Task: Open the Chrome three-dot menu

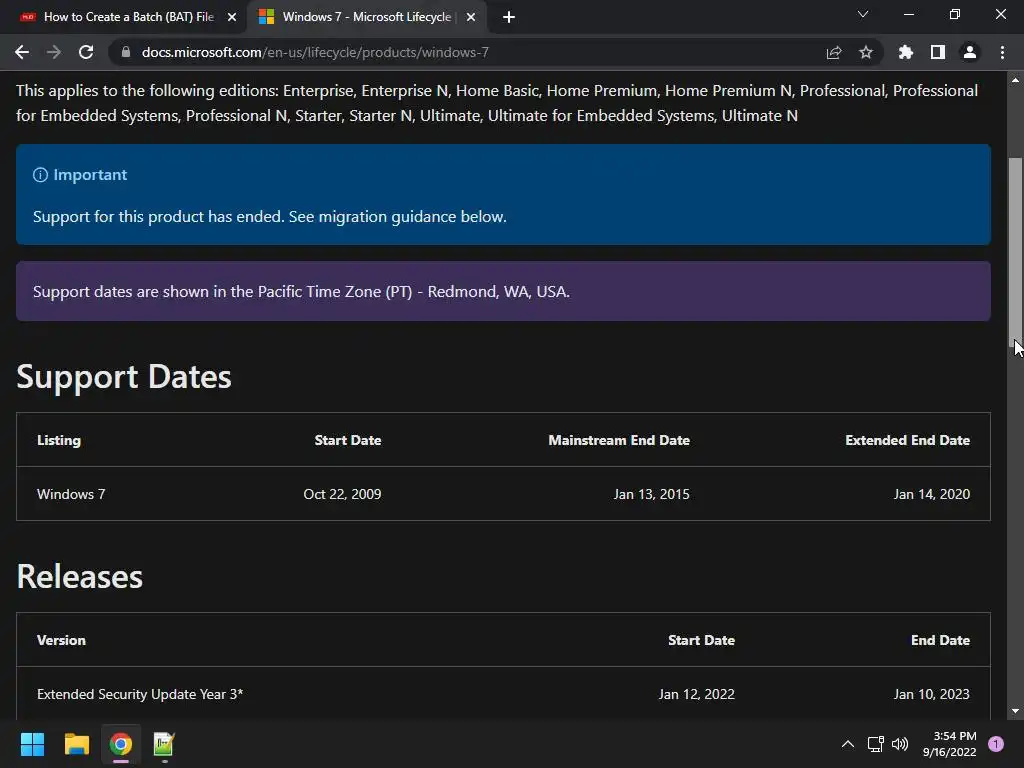Action: 1002,52
